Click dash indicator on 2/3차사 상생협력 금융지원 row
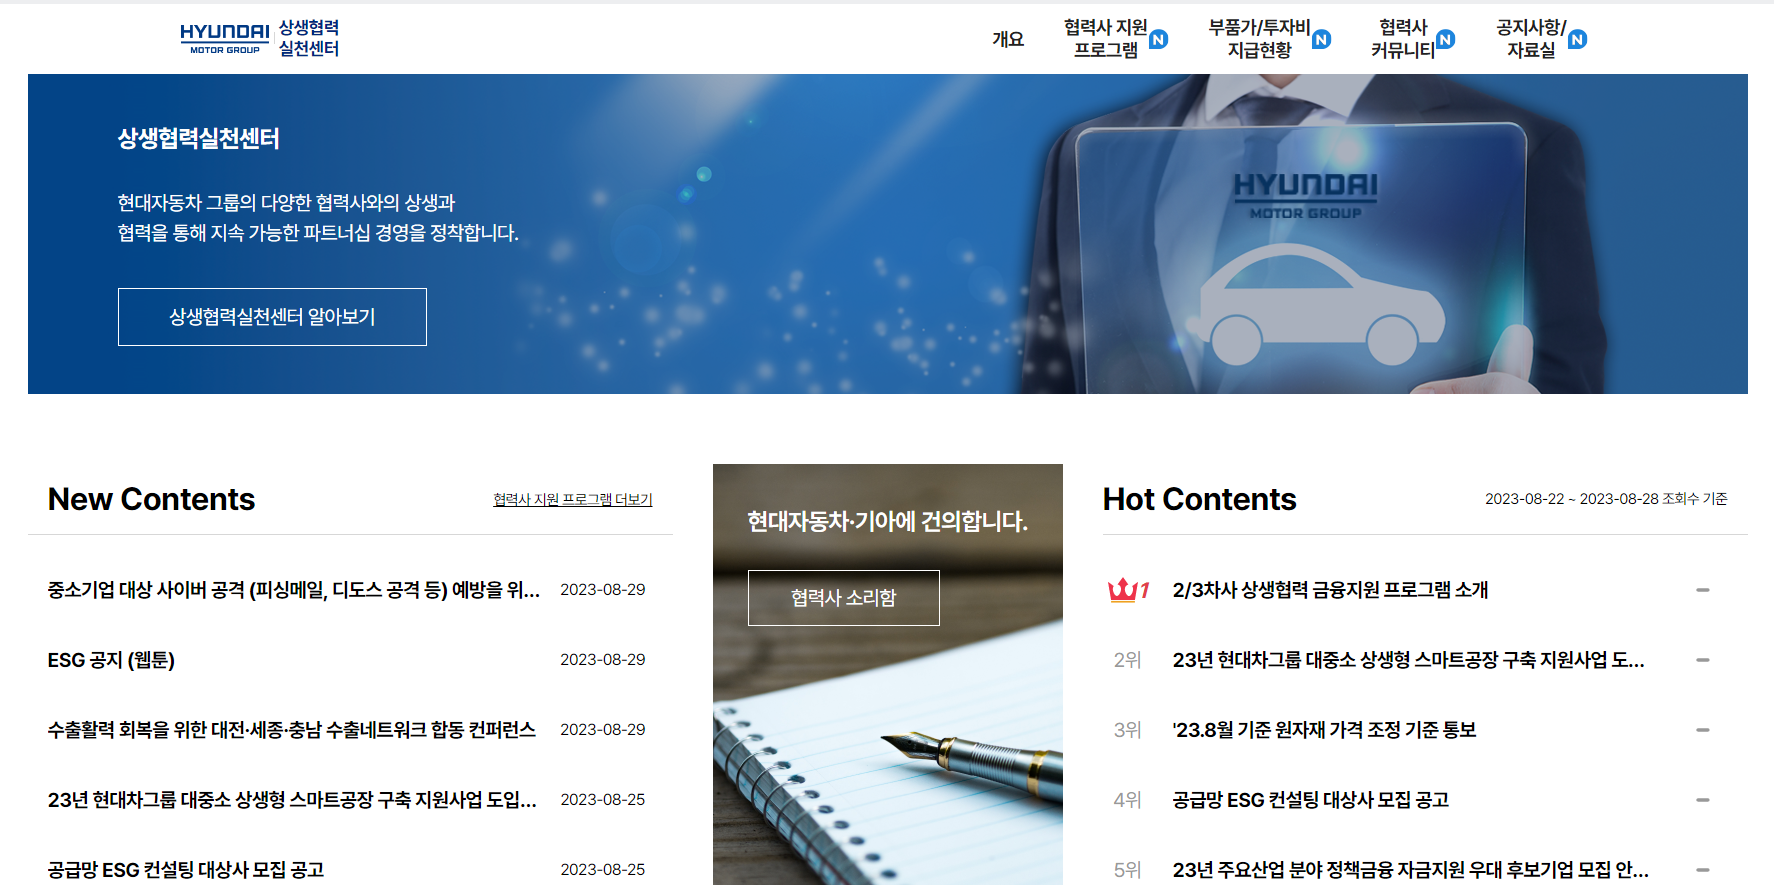This screenshot has height=896, width=1774. (1703, 590)
